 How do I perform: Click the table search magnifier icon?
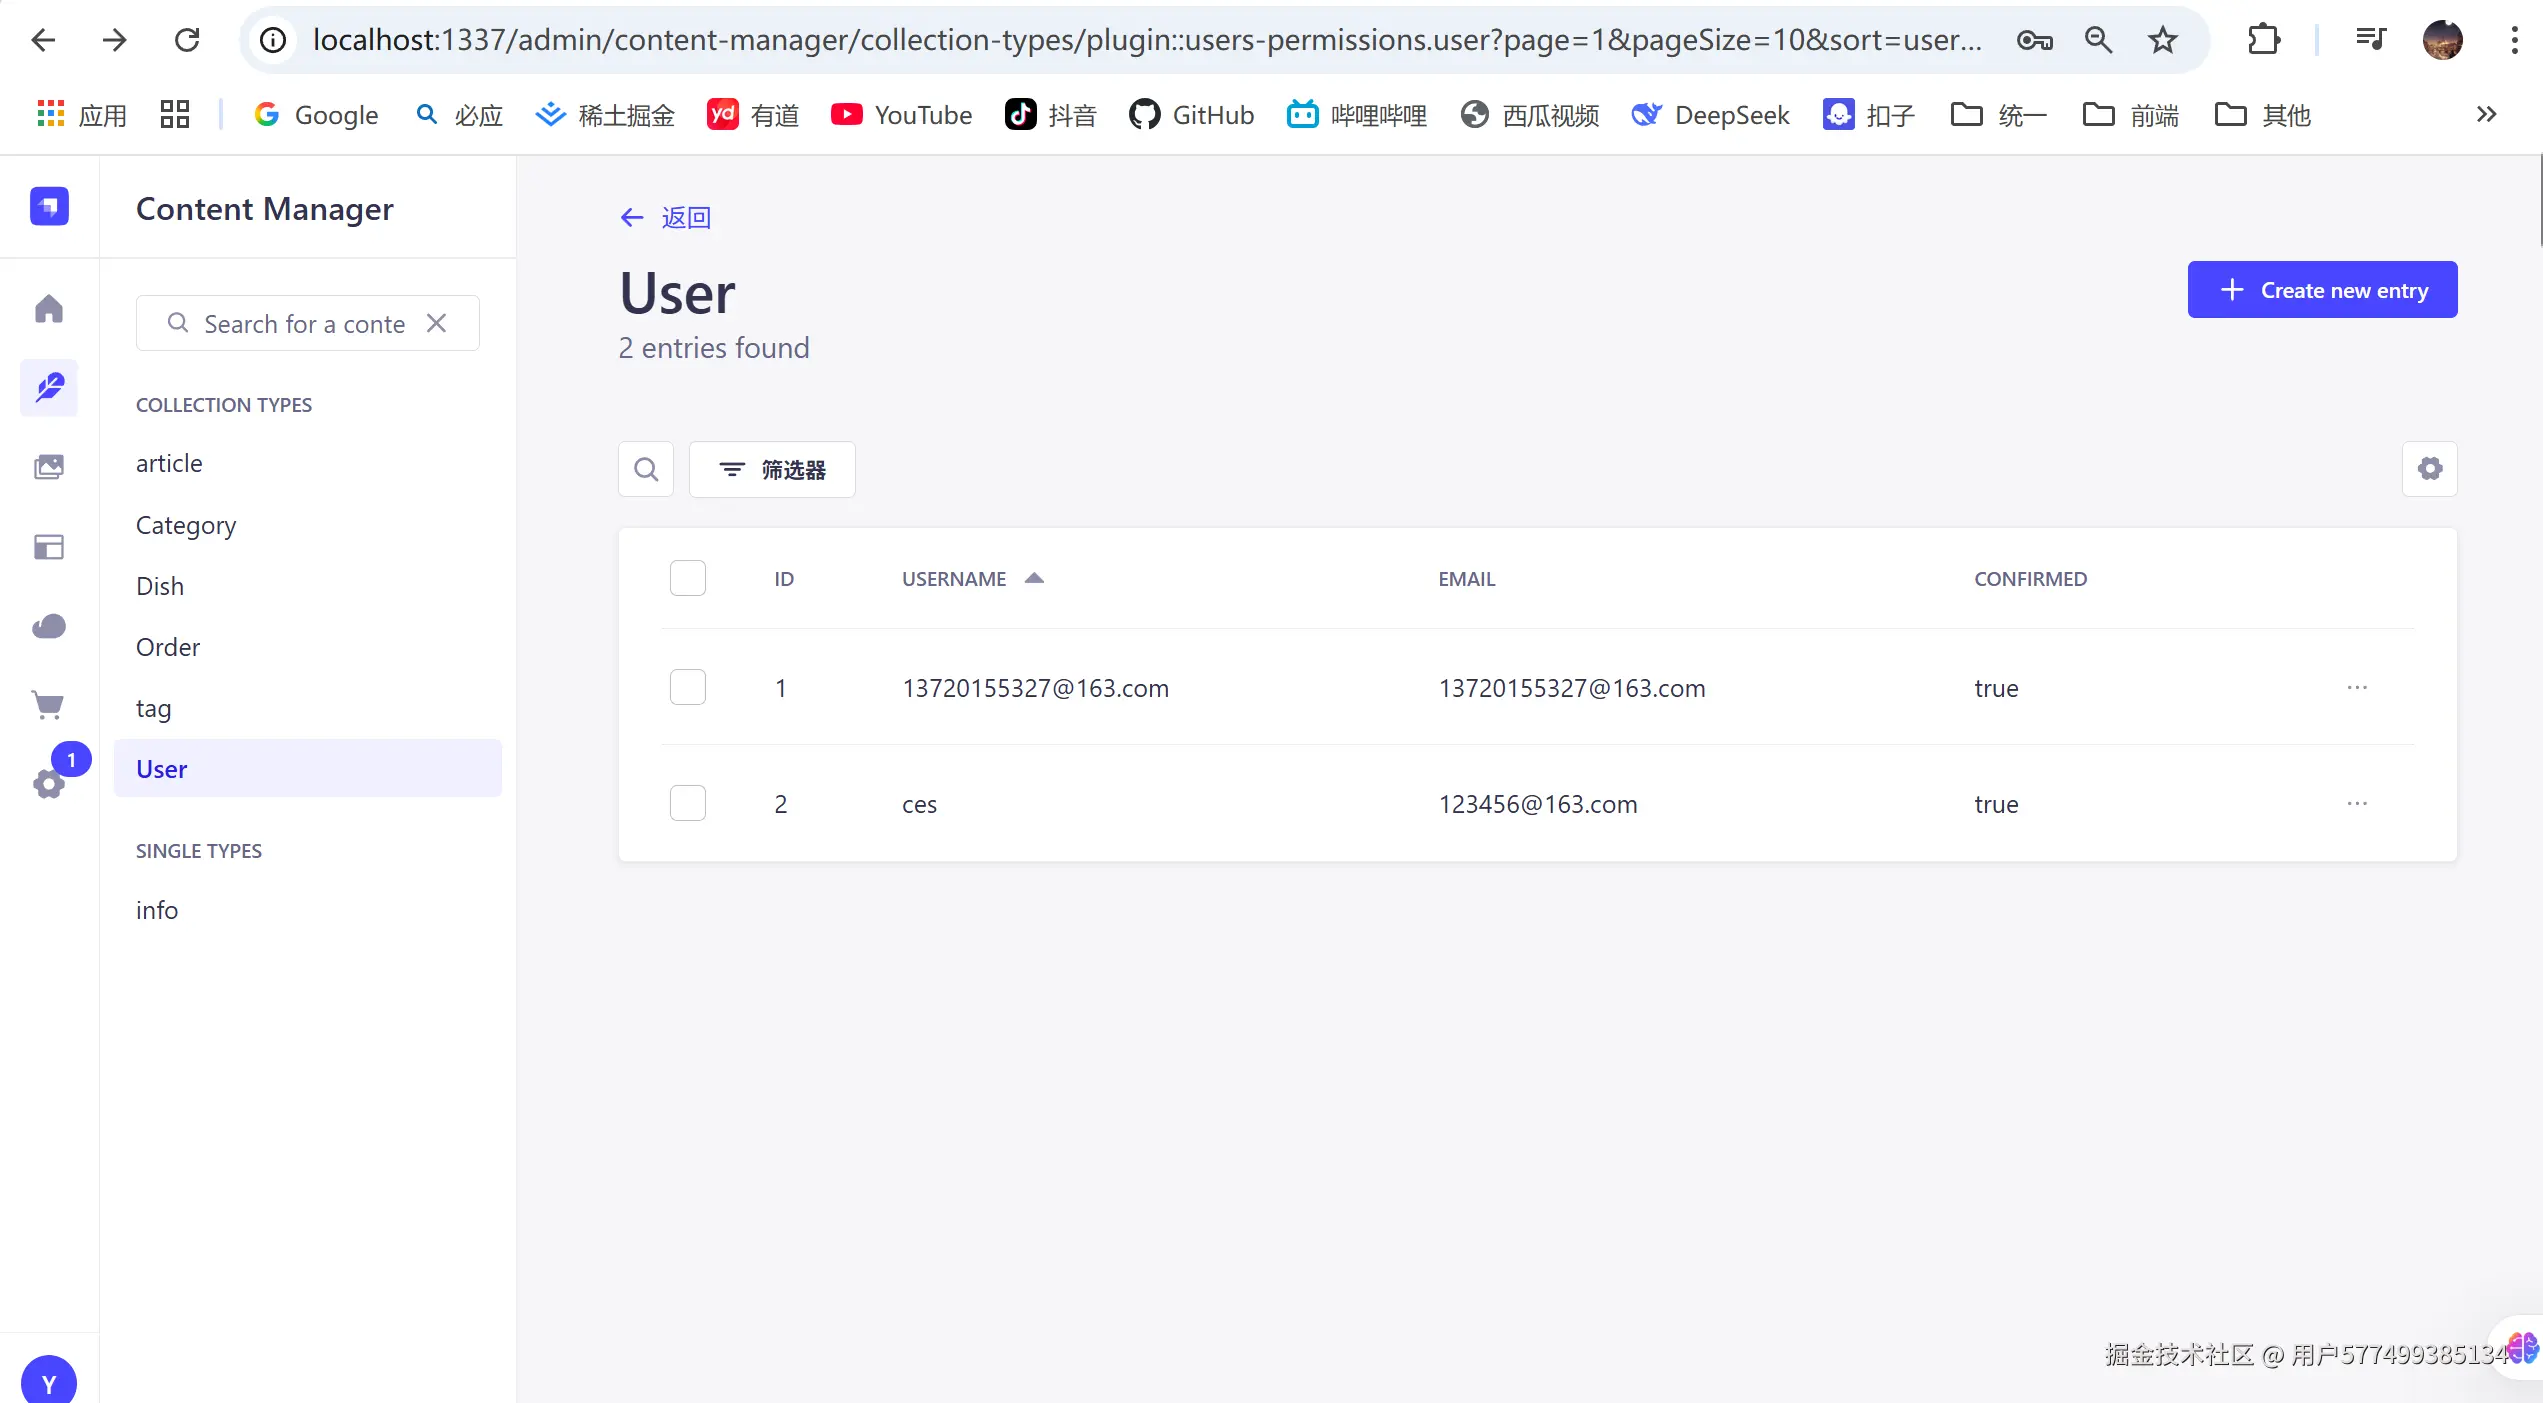pyautogui.click(x=646, y=469)
